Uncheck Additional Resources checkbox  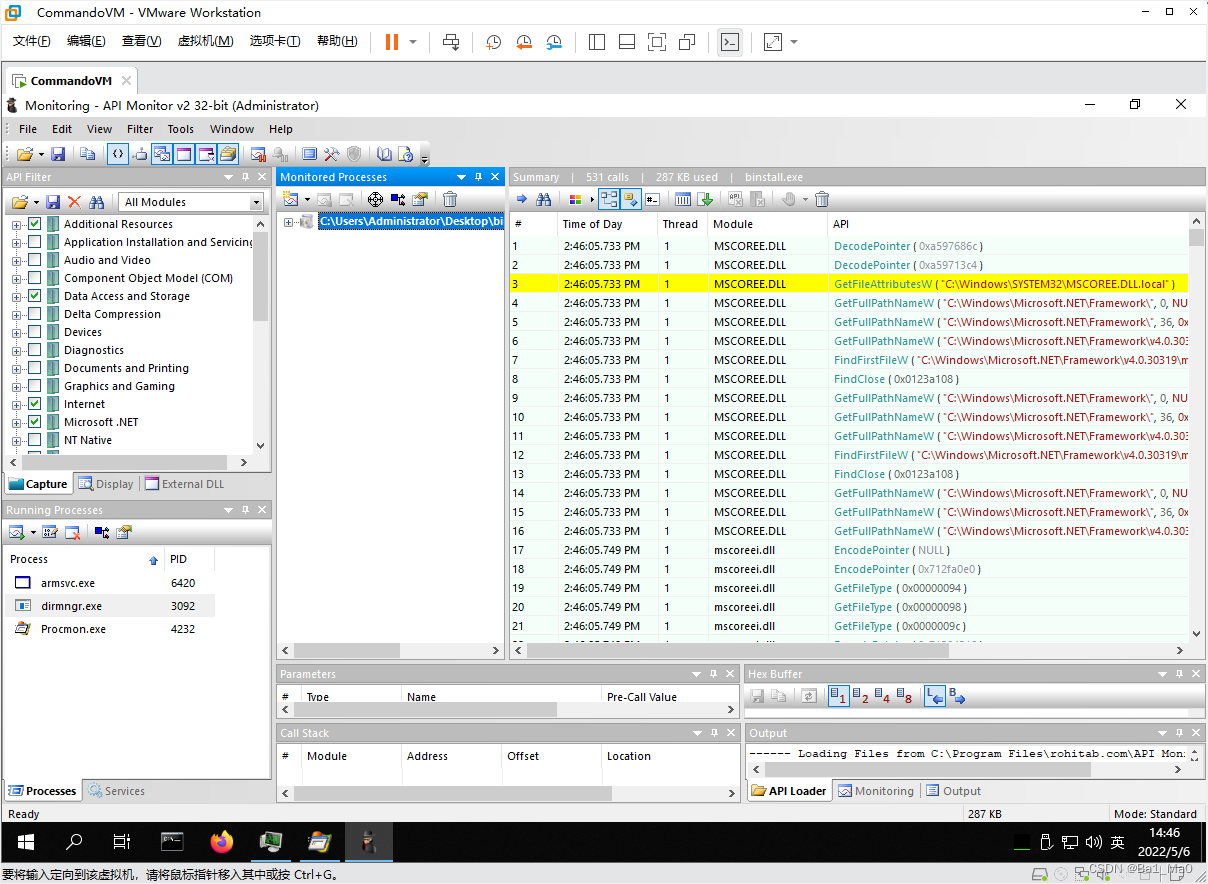35,224
